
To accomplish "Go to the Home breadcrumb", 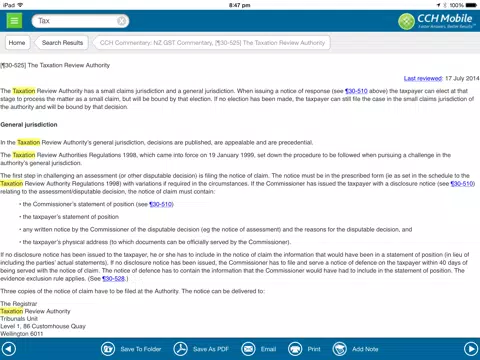I will pos(17,43).
